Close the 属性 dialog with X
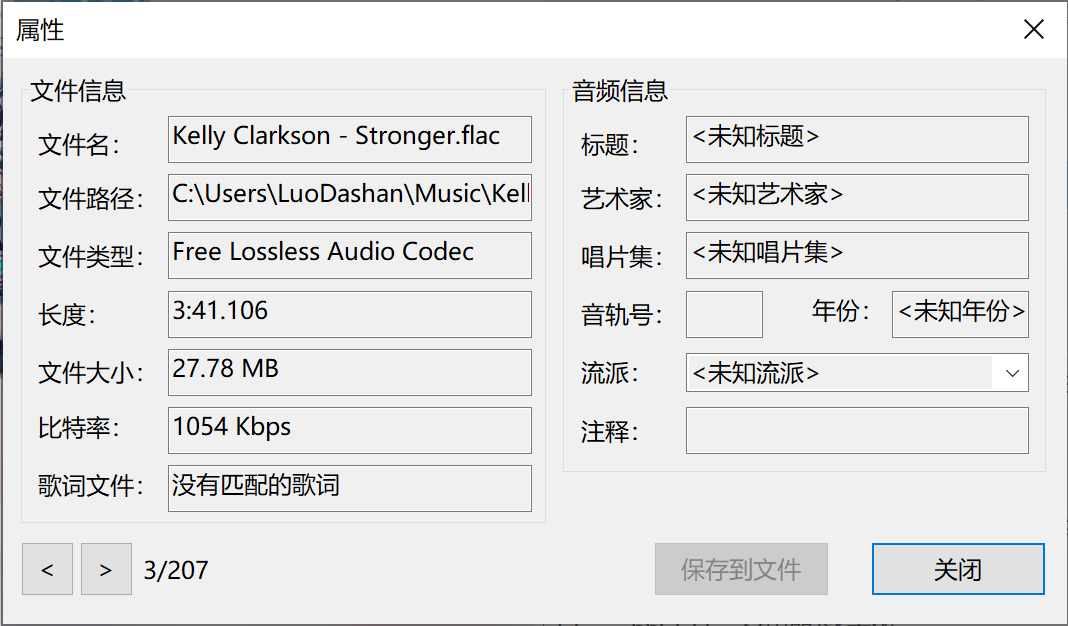1068x626 pixels. pyautogui.click(x=1033, y=29)
